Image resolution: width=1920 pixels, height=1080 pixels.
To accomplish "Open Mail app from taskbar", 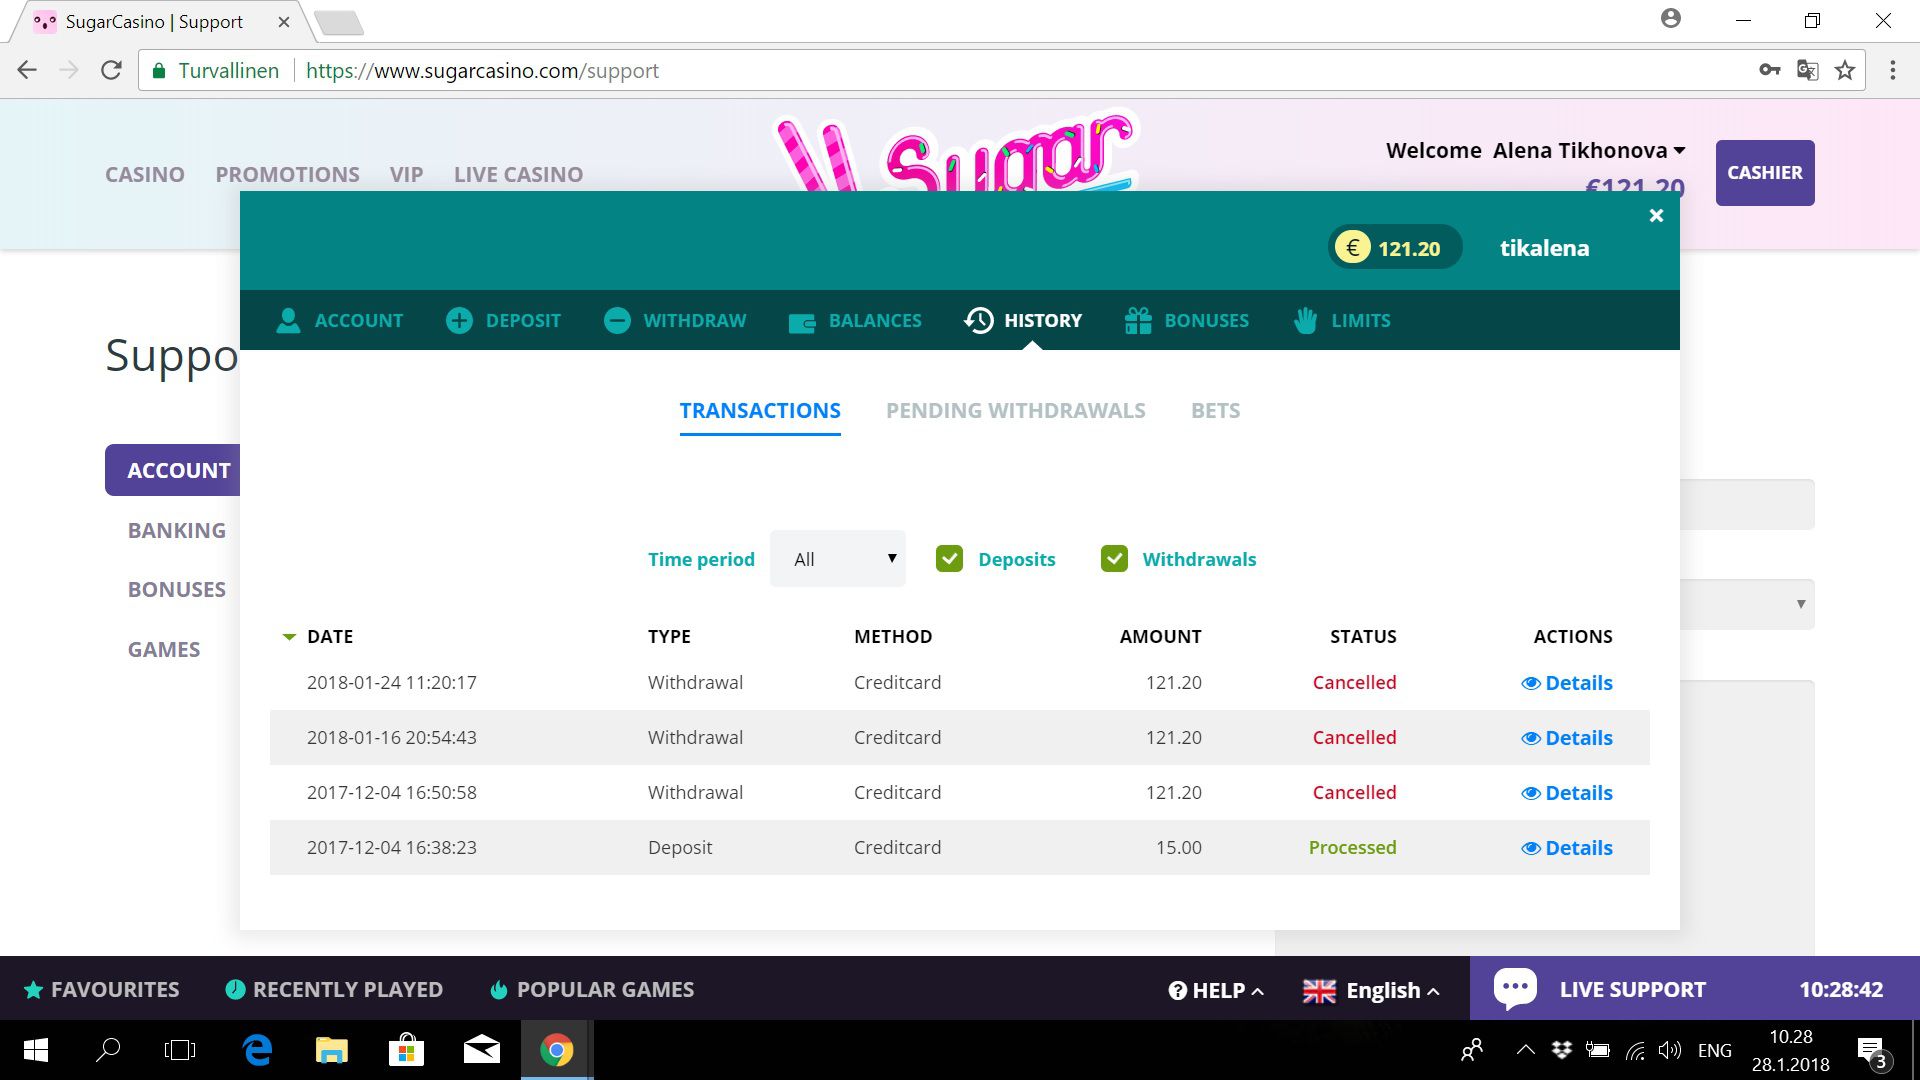I will click(x=482, y=1050).
